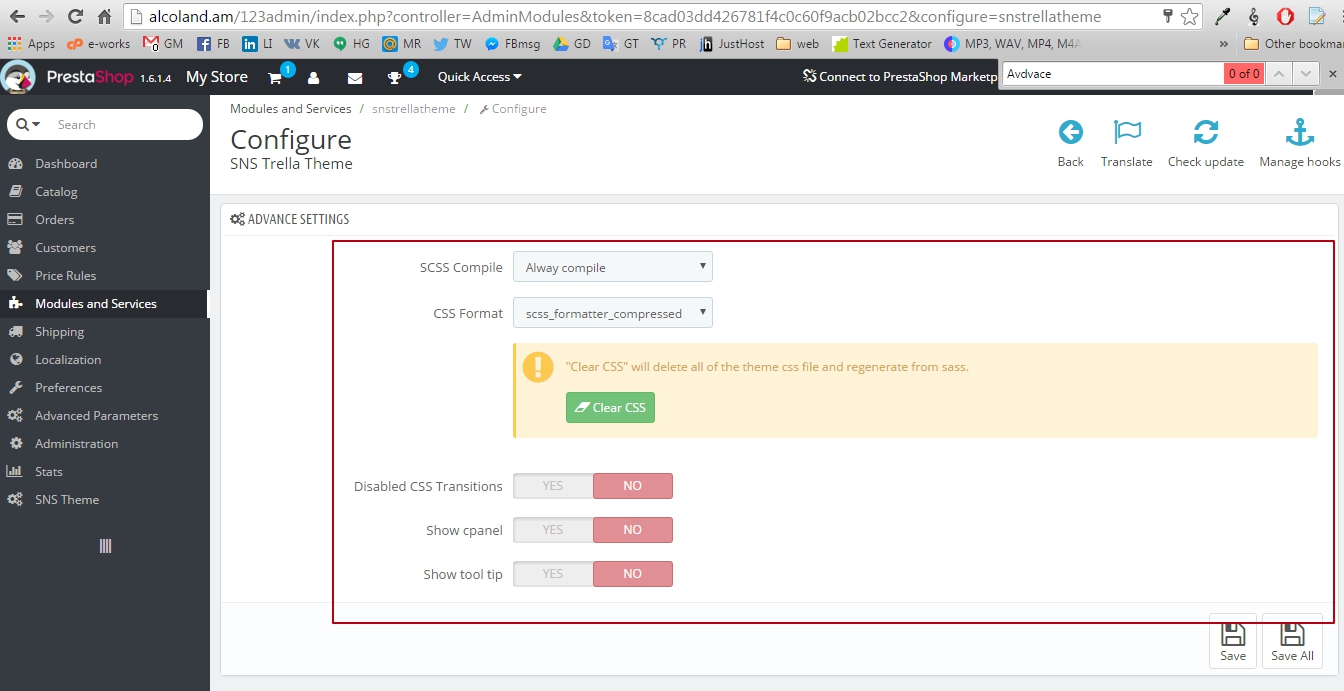Image resolution: width=1344 pixels, height=691 pixels.
Task: Go to Advanced Parameters in sidebar
Action: [96, 416]
